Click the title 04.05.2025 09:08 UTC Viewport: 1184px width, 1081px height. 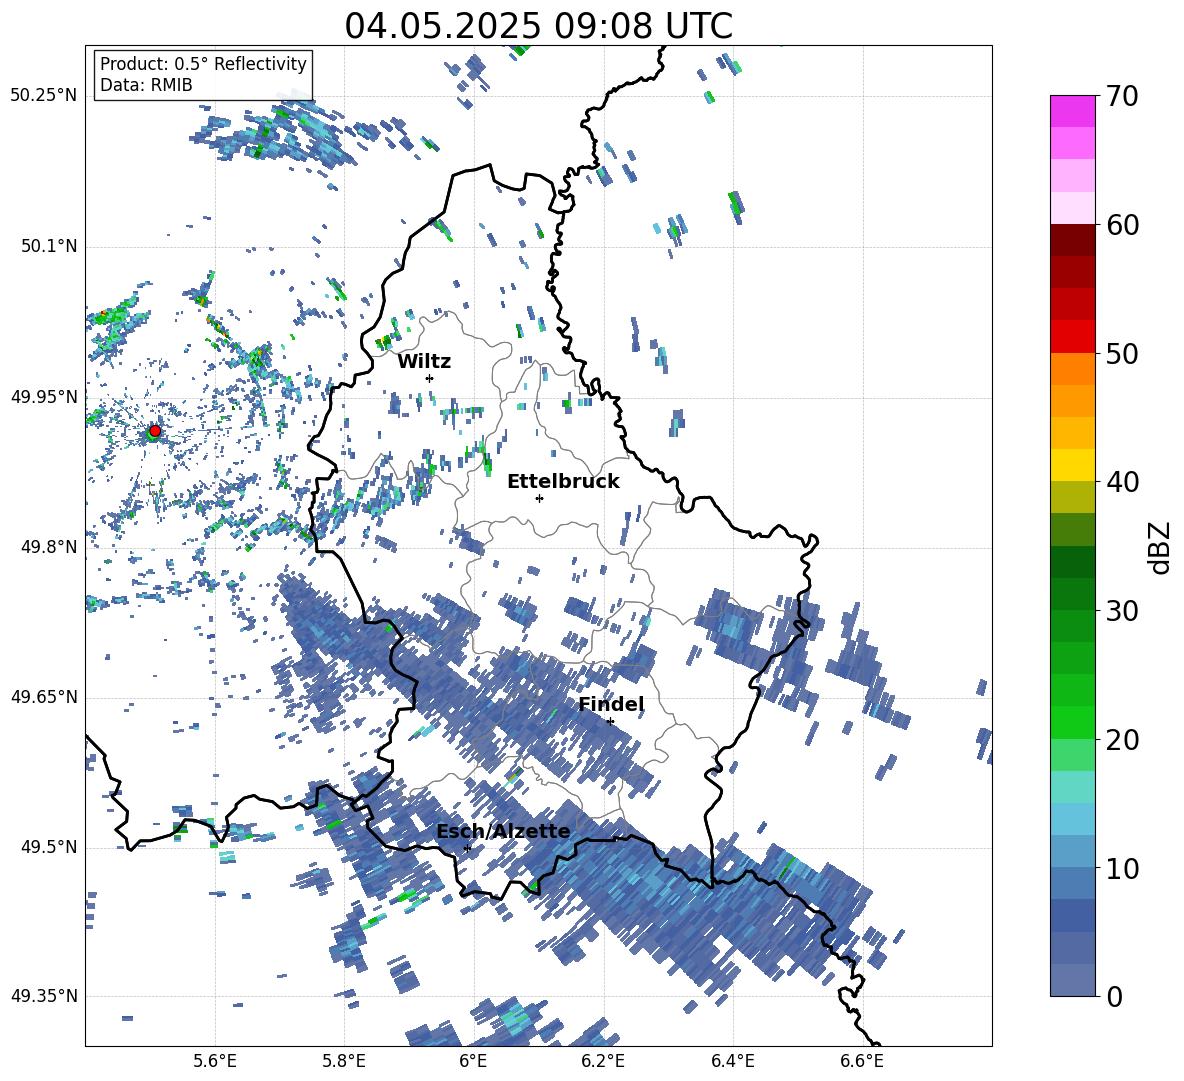[538, 26]
